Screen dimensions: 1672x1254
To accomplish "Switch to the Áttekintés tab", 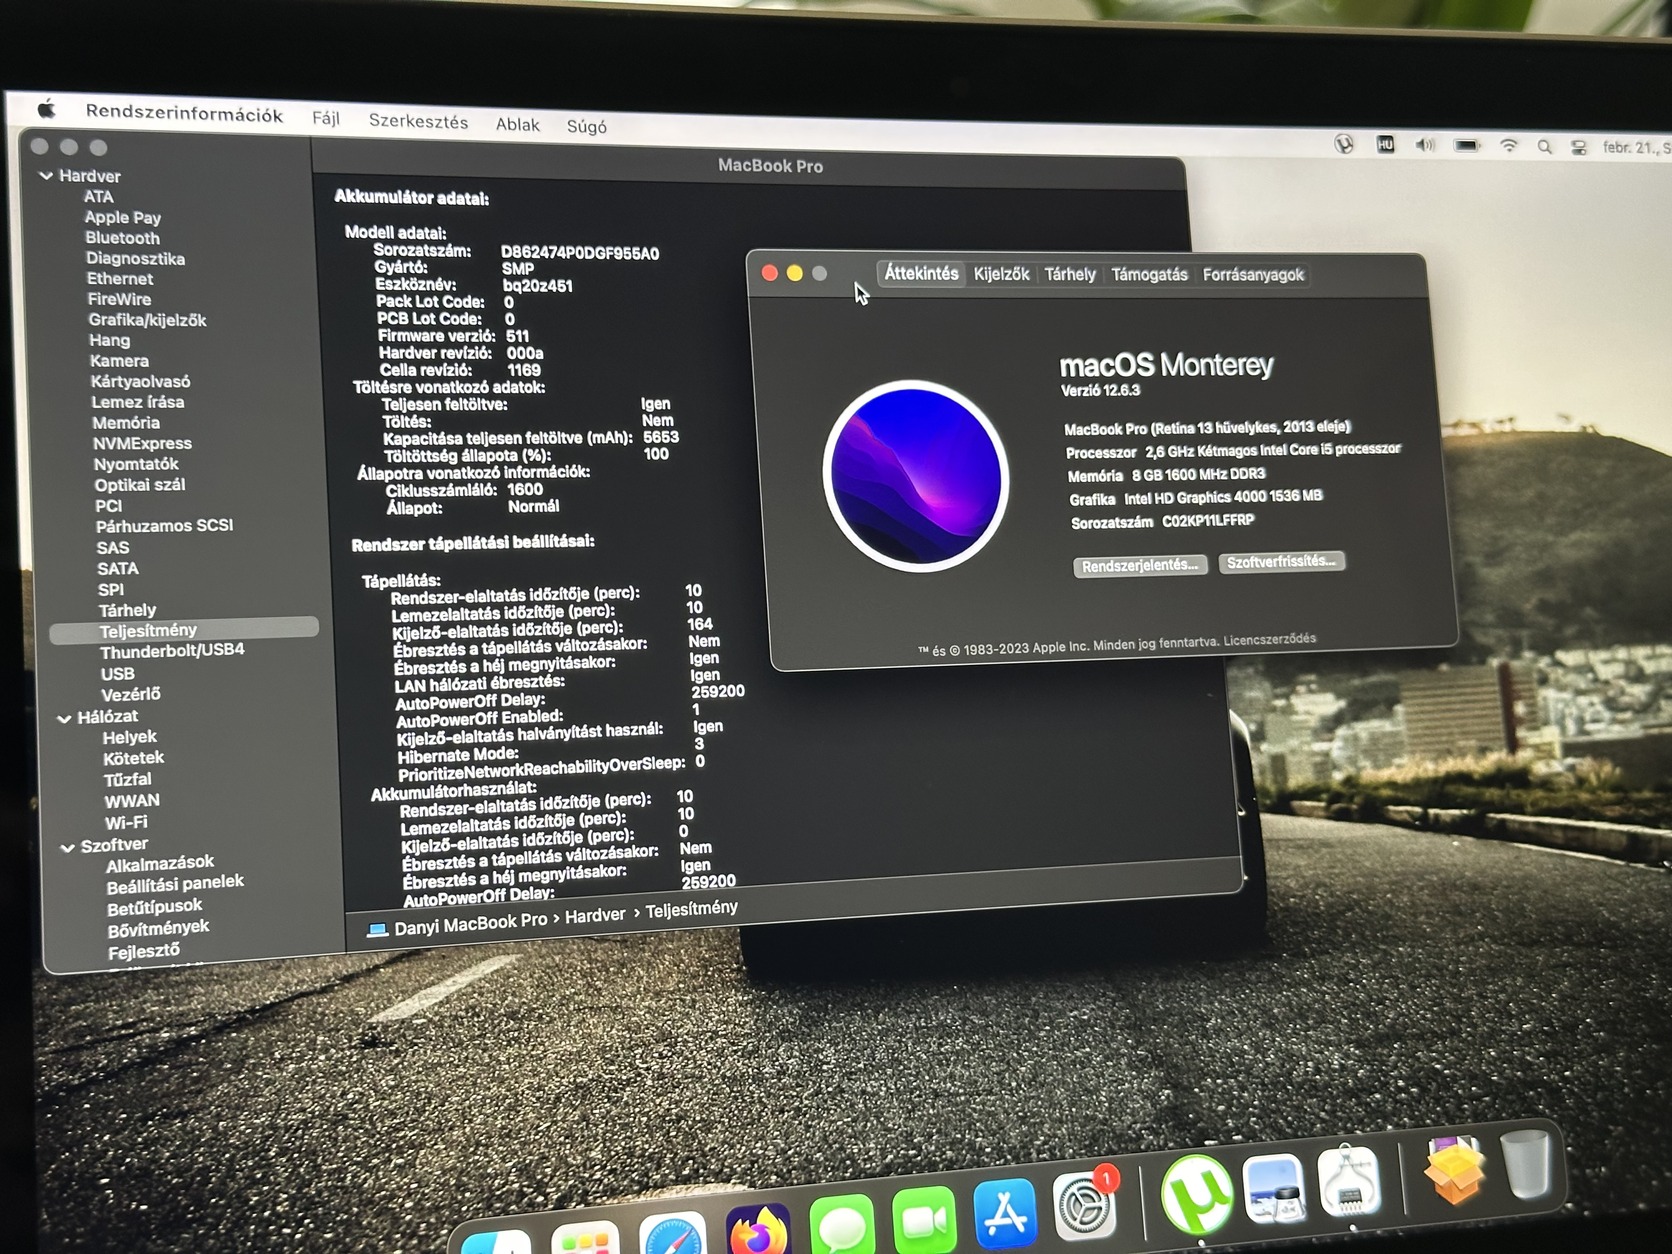I will click(x=921, y=273).
